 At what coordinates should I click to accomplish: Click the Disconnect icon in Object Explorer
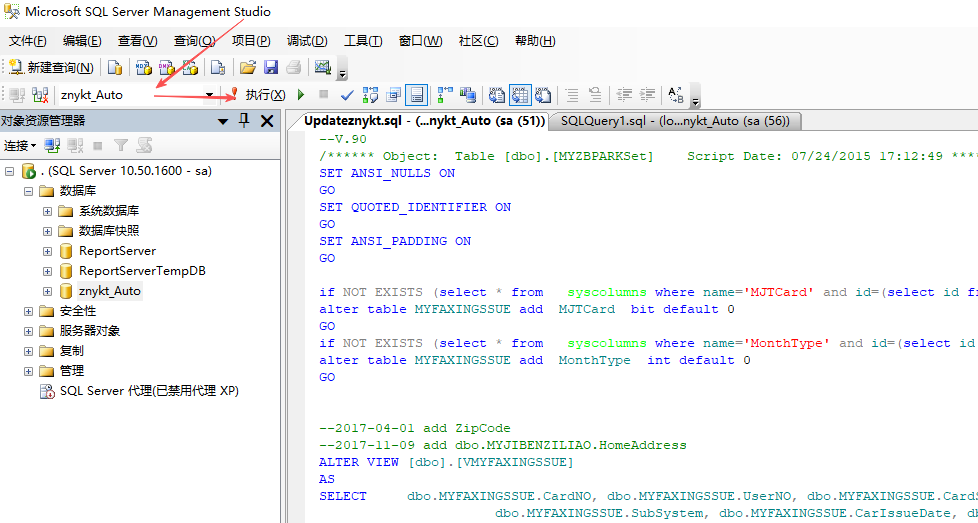75,146
